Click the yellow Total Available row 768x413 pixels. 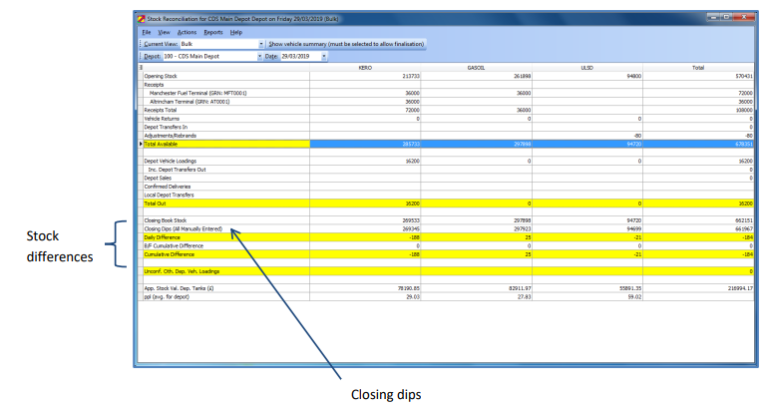pos(200,144)
